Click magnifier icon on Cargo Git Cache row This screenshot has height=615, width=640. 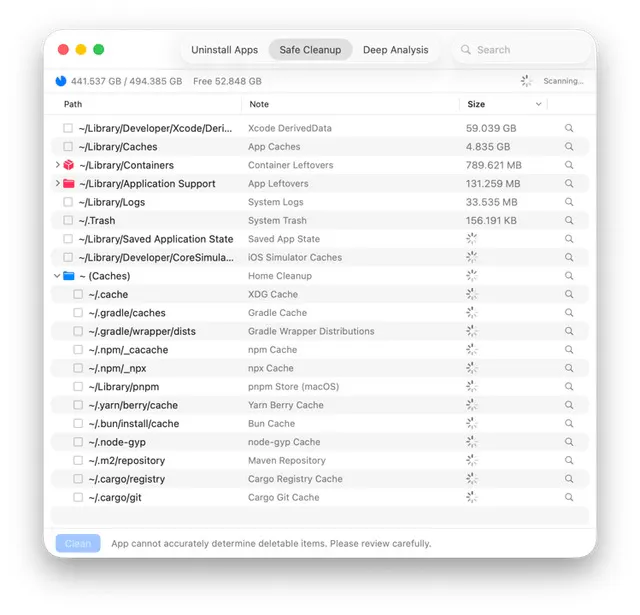click(569, 497)
